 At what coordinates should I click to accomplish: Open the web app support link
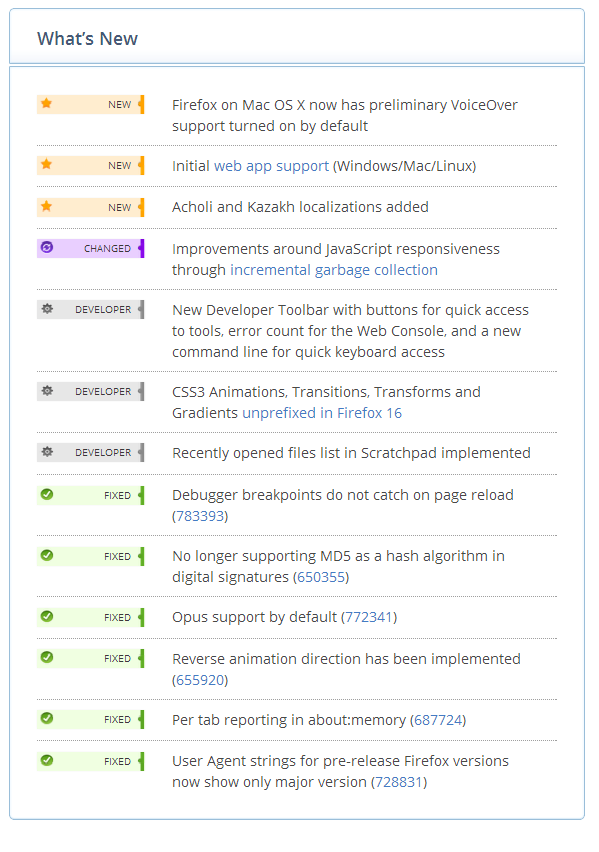click(x=271, y=166)
